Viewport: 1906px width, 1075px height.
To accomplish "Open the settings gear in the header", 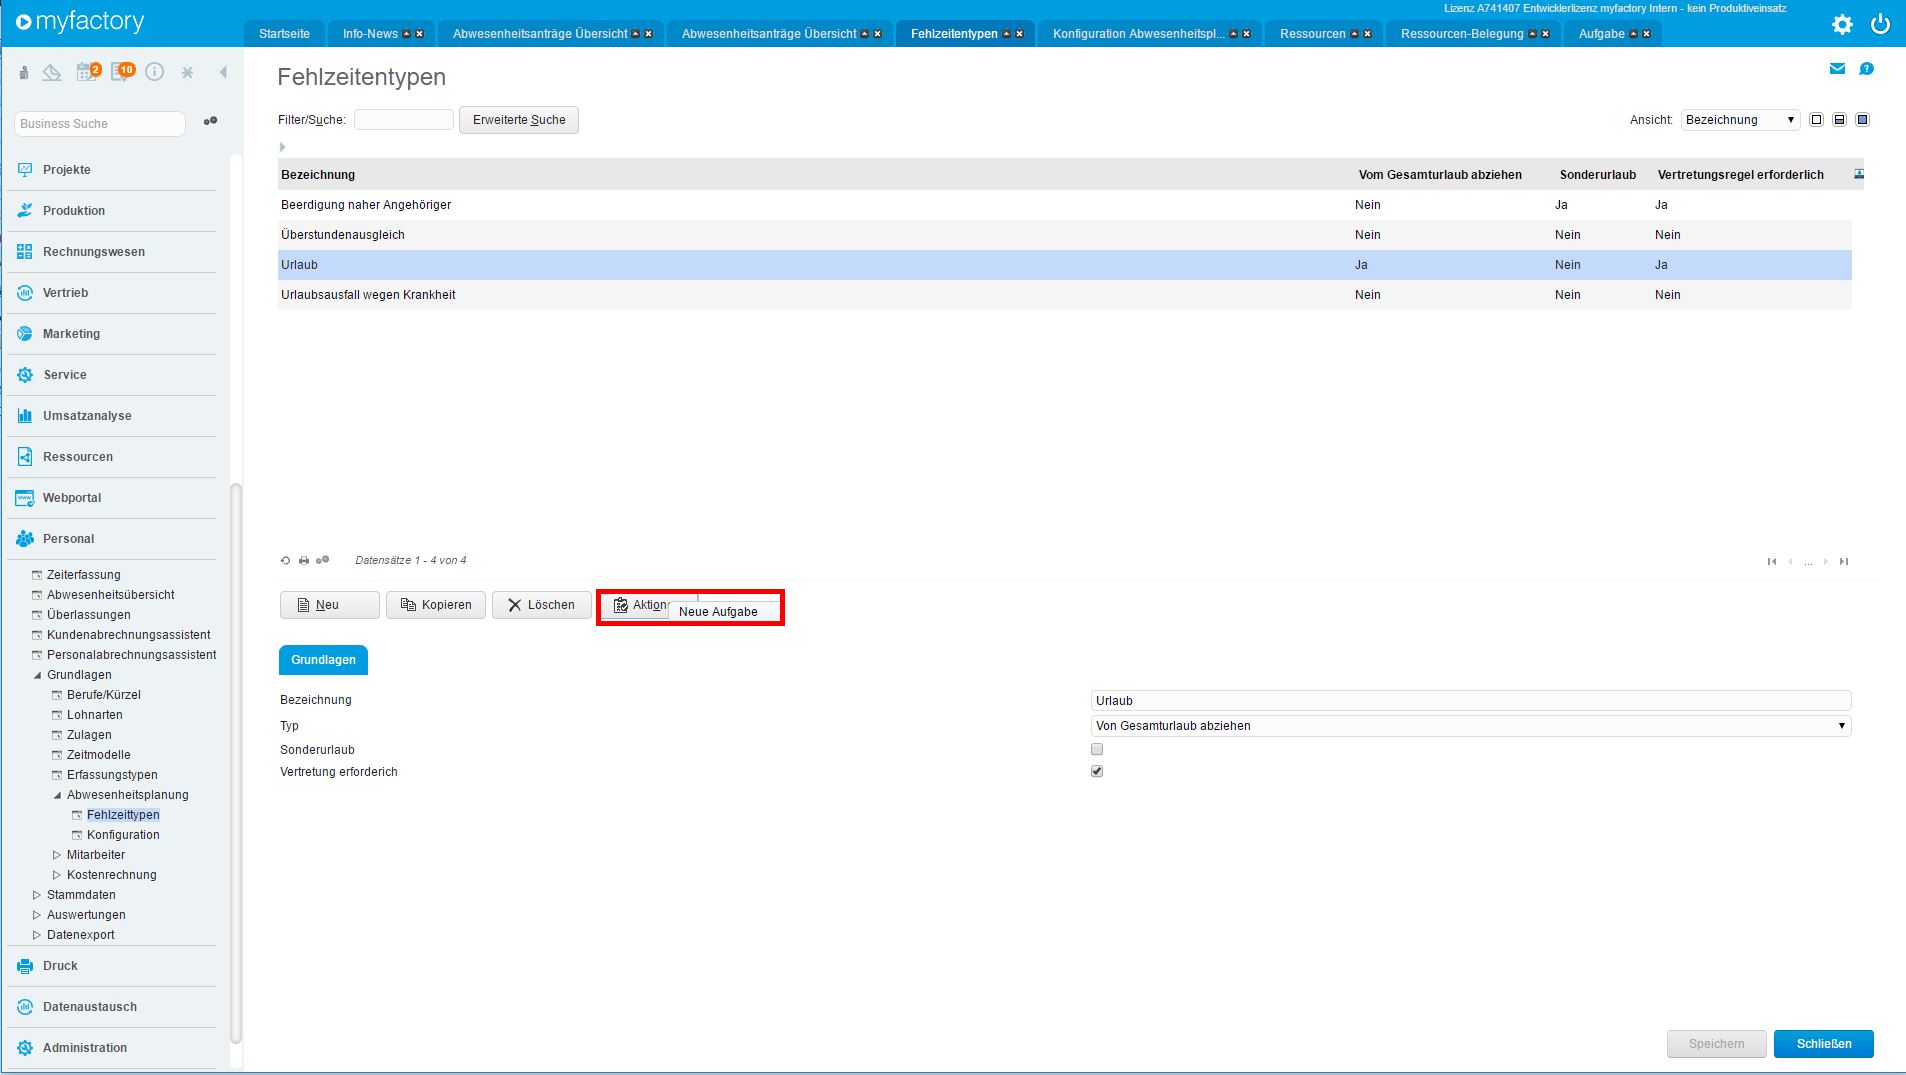I will (x=1842, y=24).
